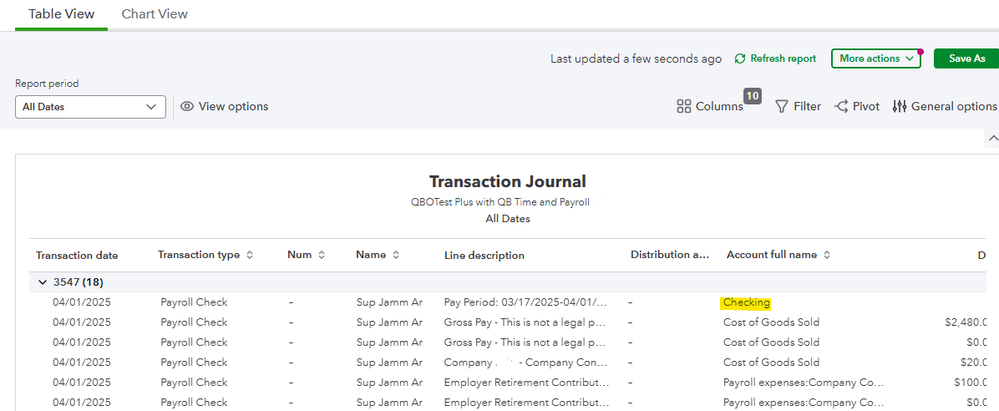Click the highlighted Checking account cell

pos(746,303)
